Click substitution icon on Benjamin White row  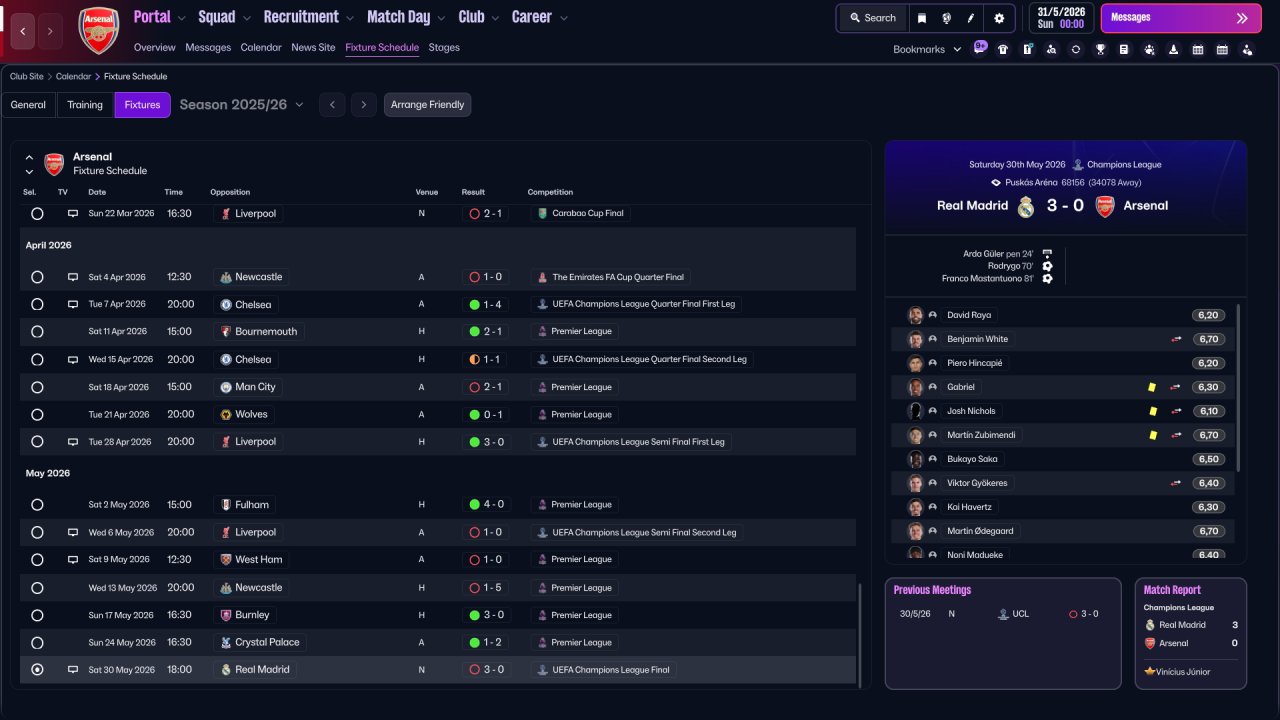pos(1176,339)
